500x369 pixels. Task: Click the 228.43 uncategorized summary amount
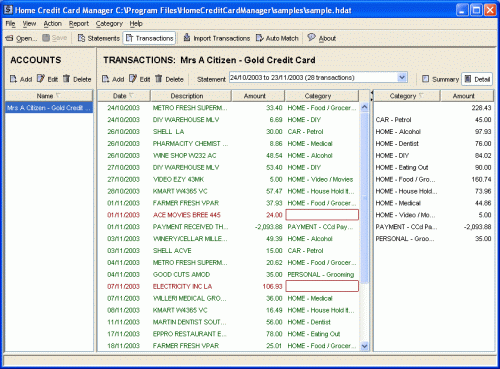(x=481, y=108)
